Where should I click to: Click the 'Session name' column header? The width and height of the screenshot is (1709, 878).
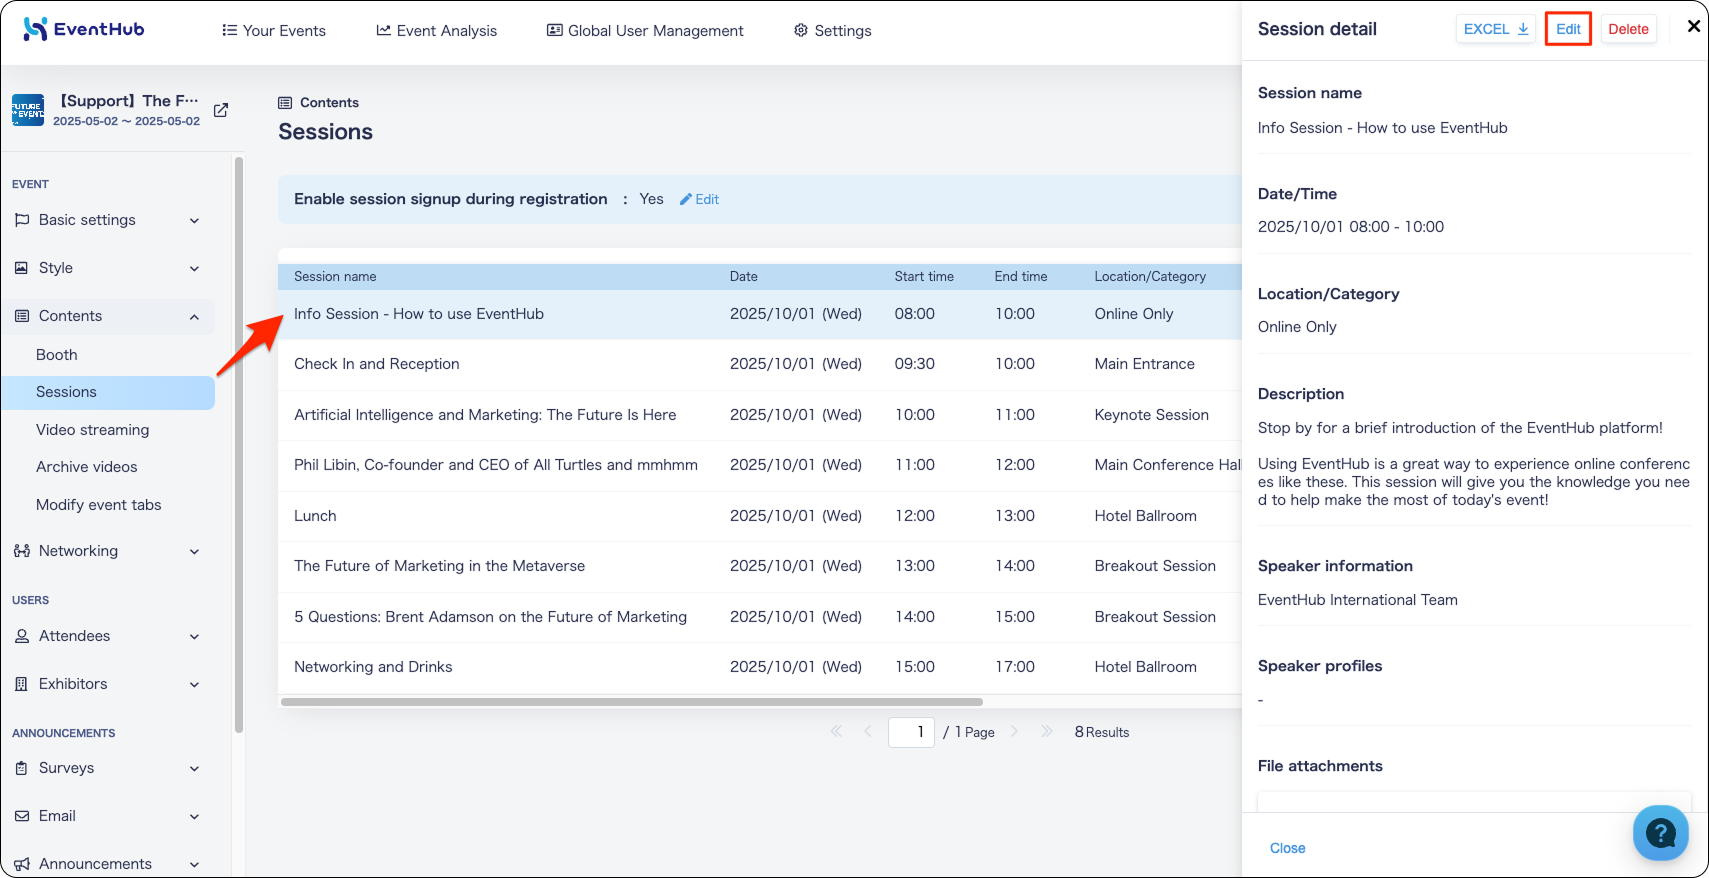click(x=335, y=277)
